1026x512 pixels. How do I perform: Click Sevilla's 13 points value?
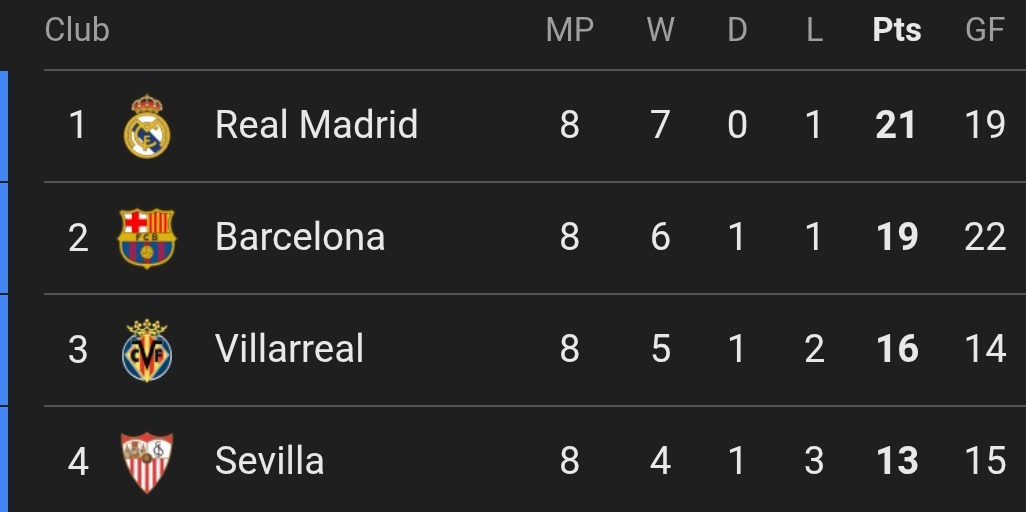click(x=897, y=461)
